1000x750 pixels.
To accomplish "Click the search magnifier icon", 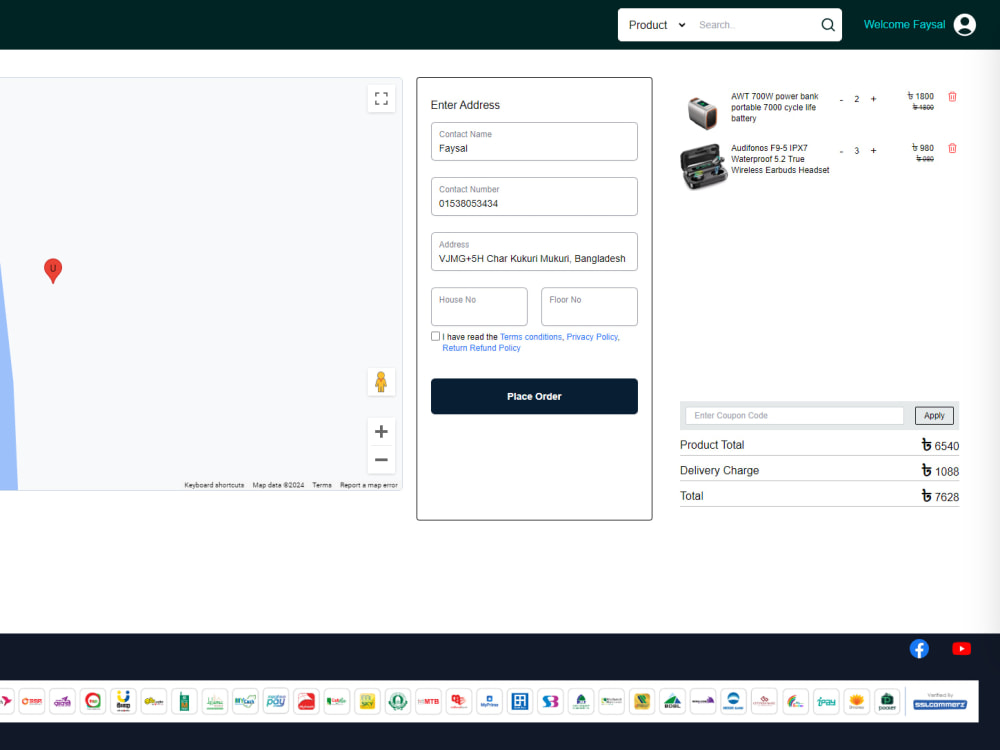I will point(828,25).
